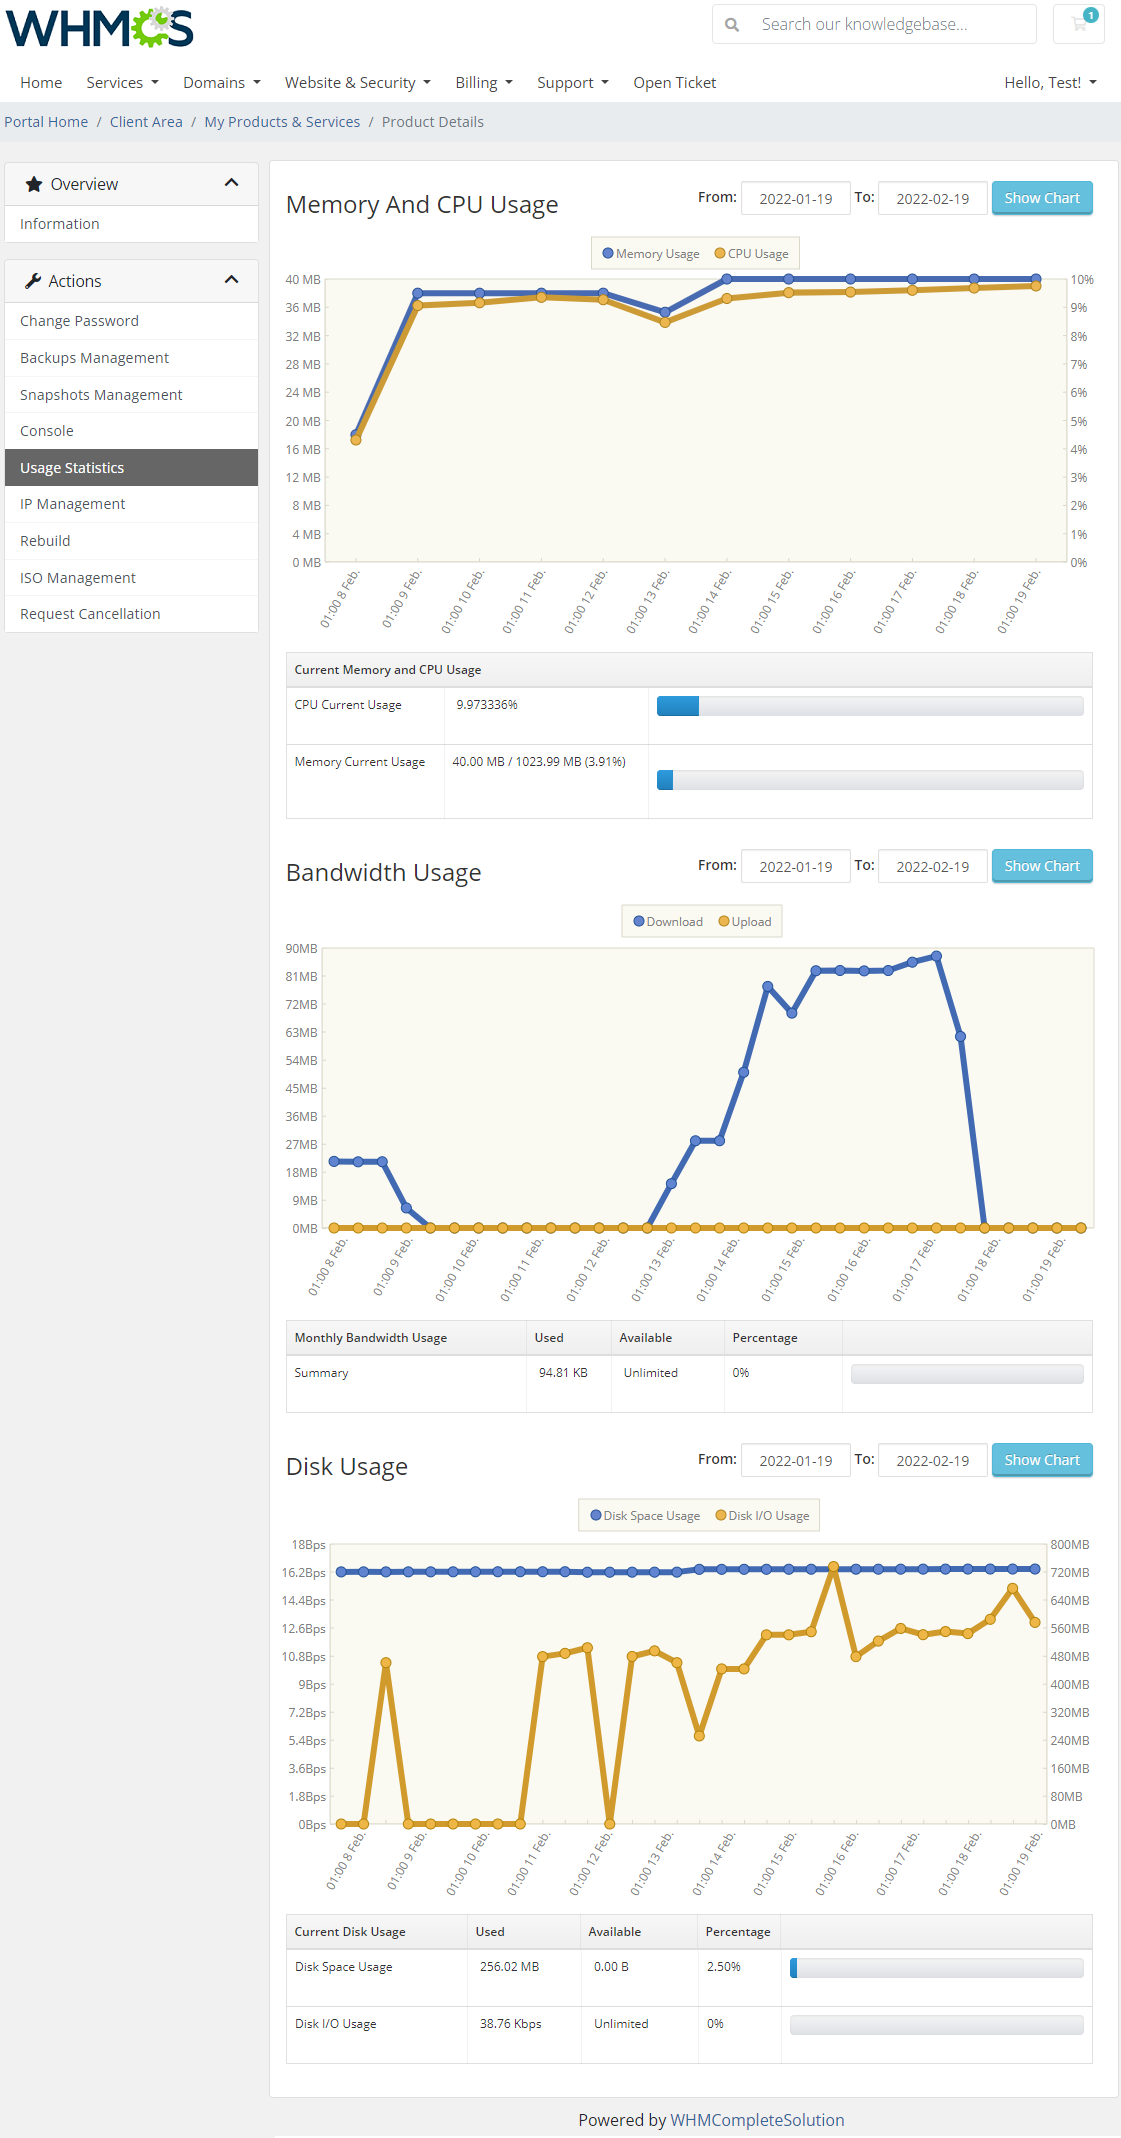Viewport: 1121px width, 2138px height.
Task: Click the 2.50% percentage value
Action: [724, 1967]
